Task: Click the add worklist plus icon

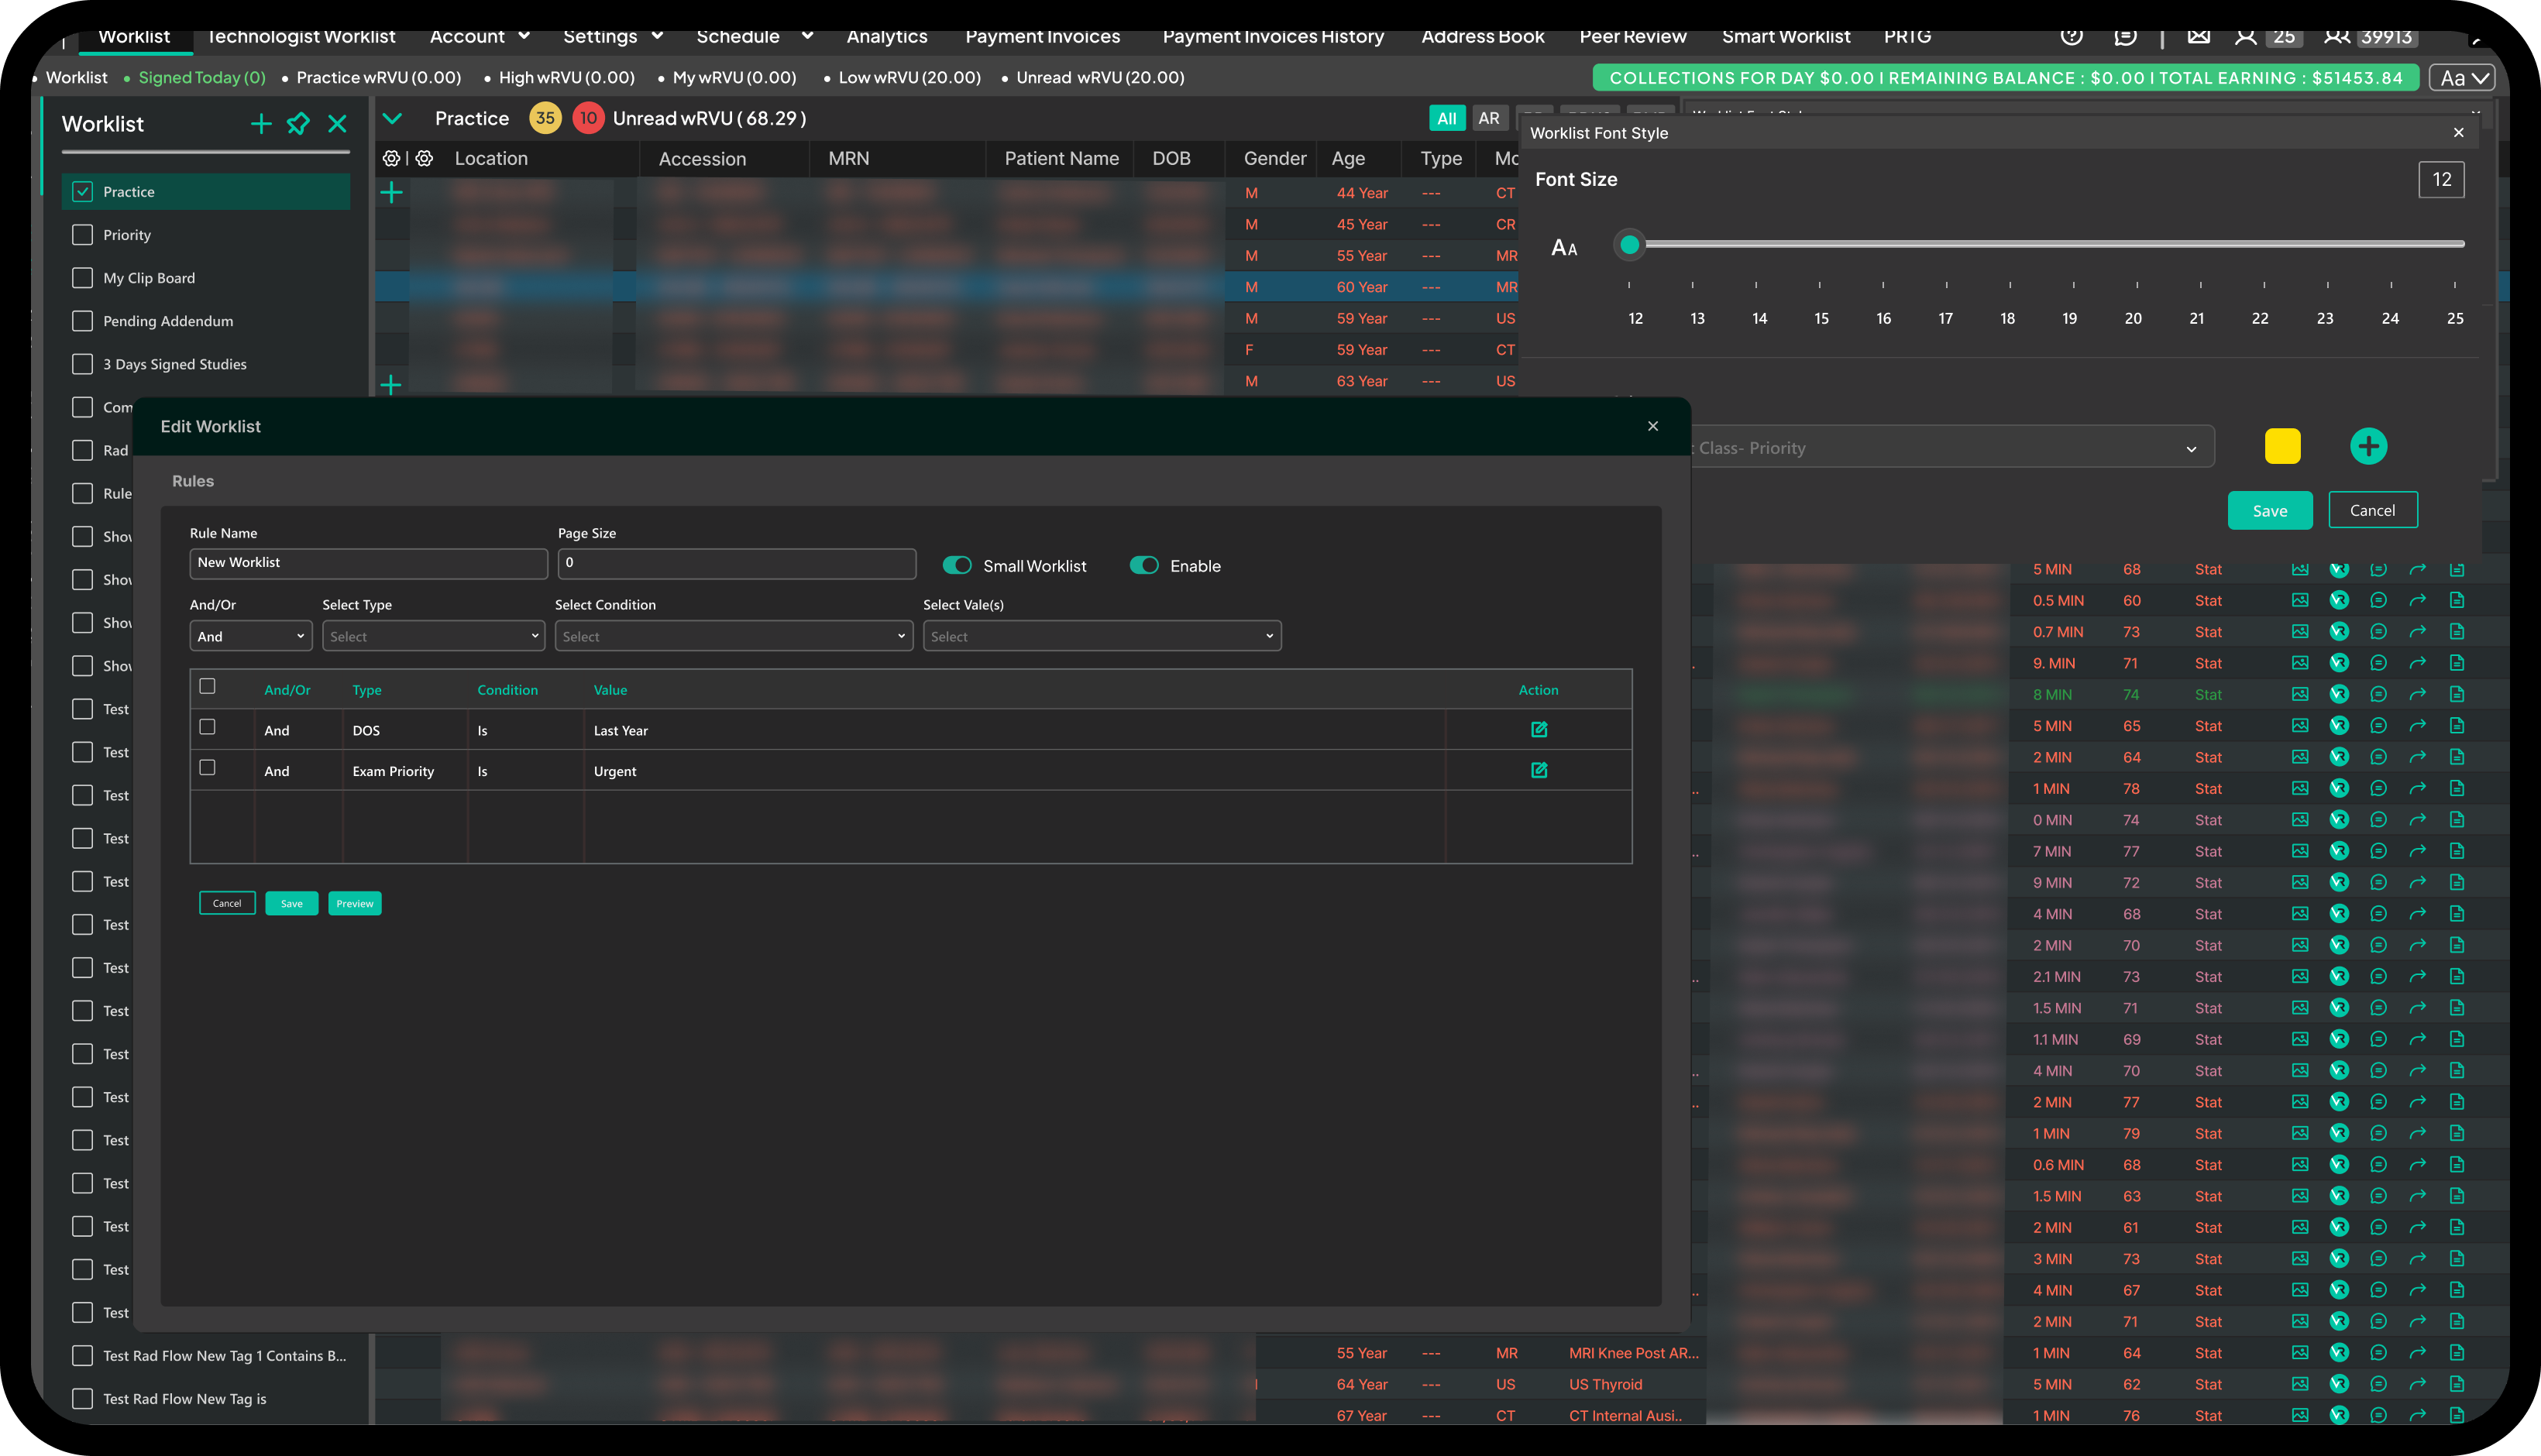Action: tap(261, 124)
